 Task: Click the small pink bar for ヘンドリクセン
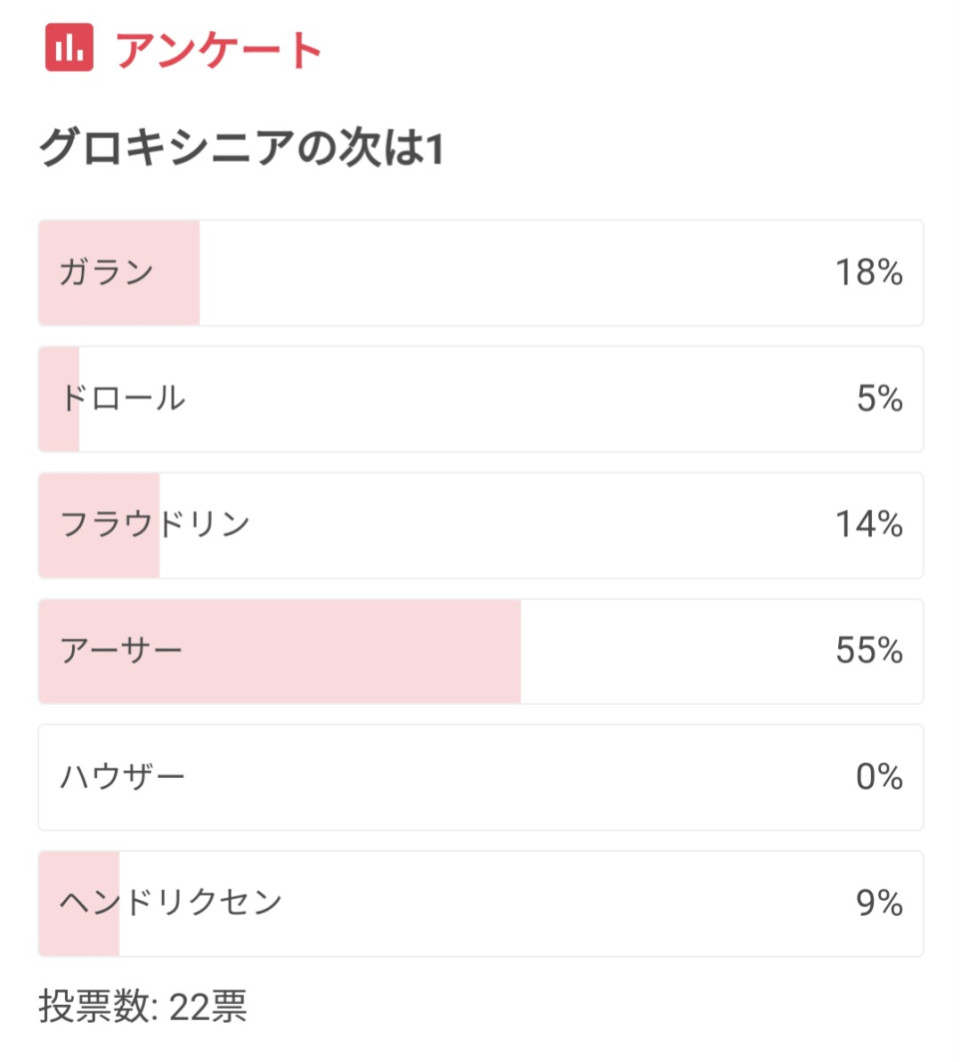[79, 904]
